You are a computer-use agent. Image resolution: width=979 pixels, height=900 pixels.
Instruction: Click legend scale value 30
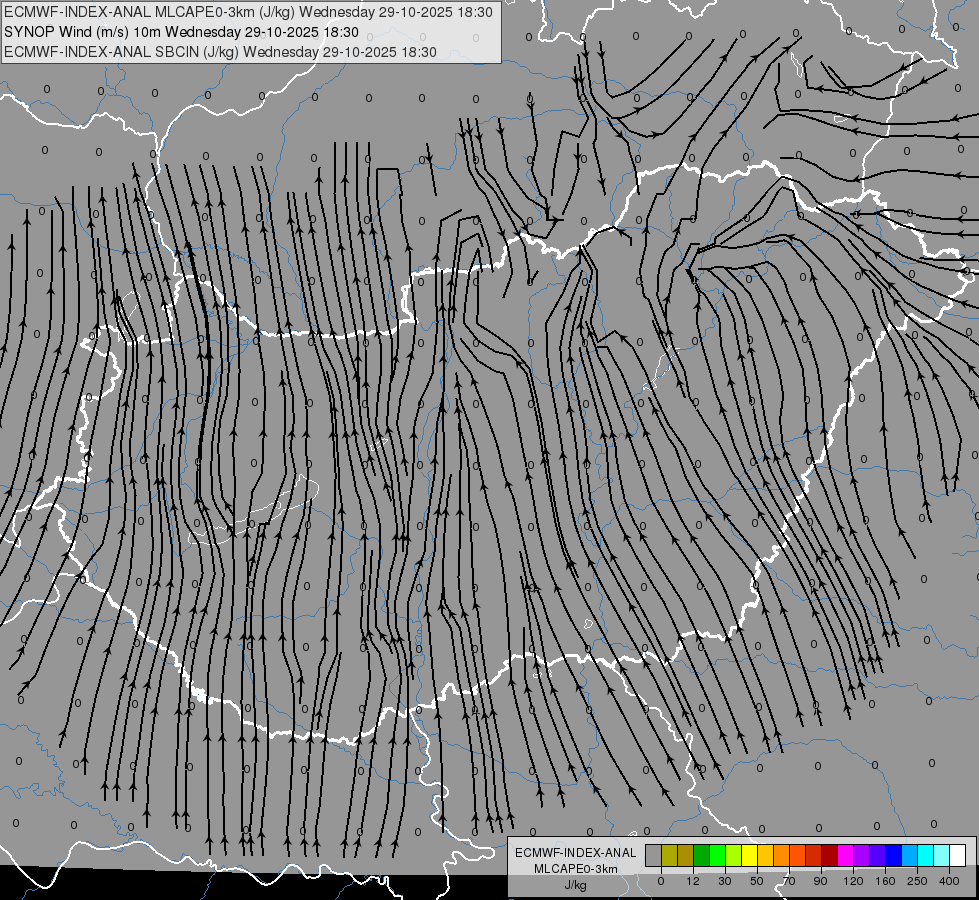pos(725,881)
